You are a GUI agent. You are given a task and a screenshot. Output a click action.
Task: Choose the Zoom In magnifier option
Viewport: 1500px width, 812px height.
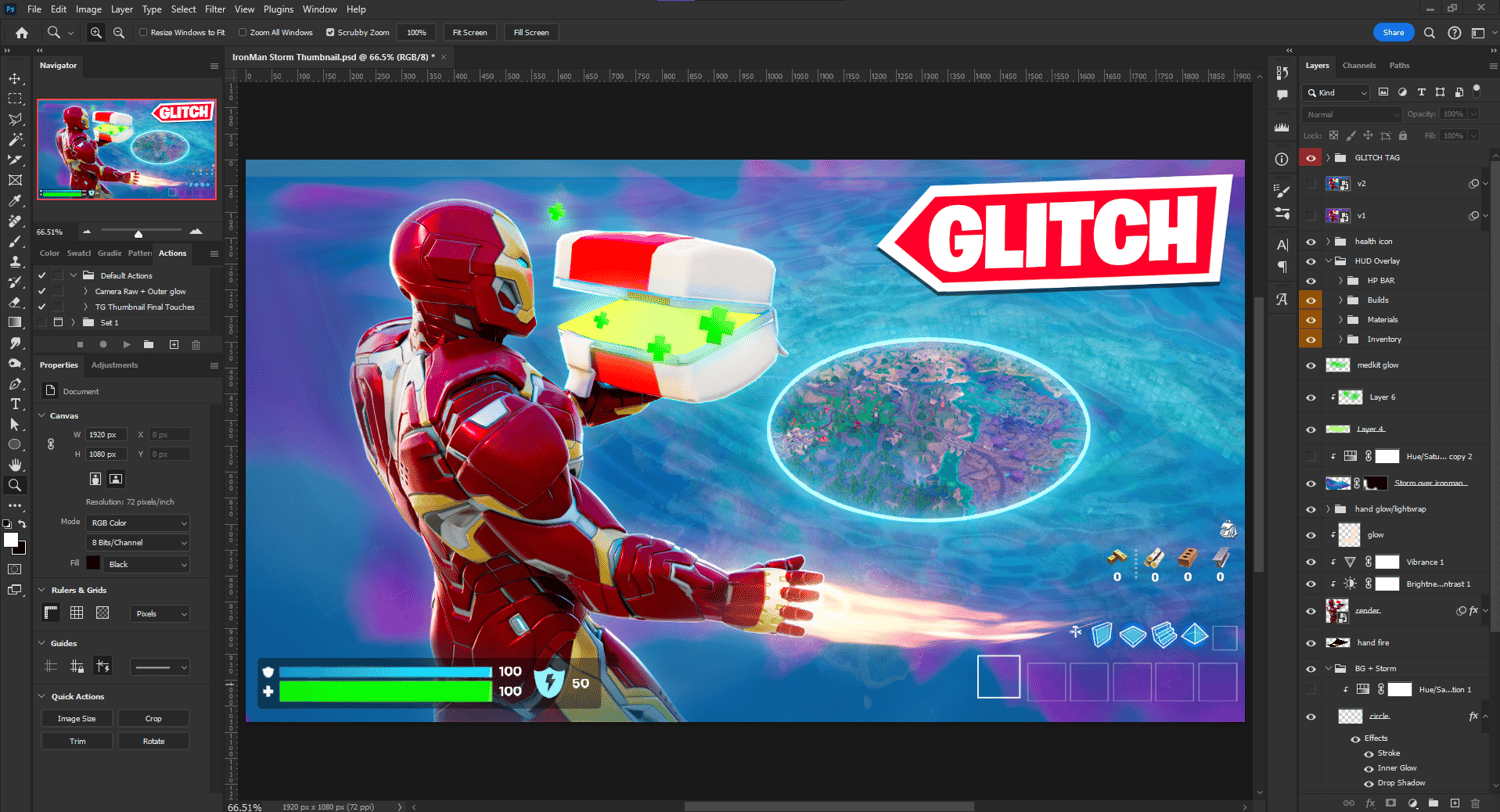[96, 33]
